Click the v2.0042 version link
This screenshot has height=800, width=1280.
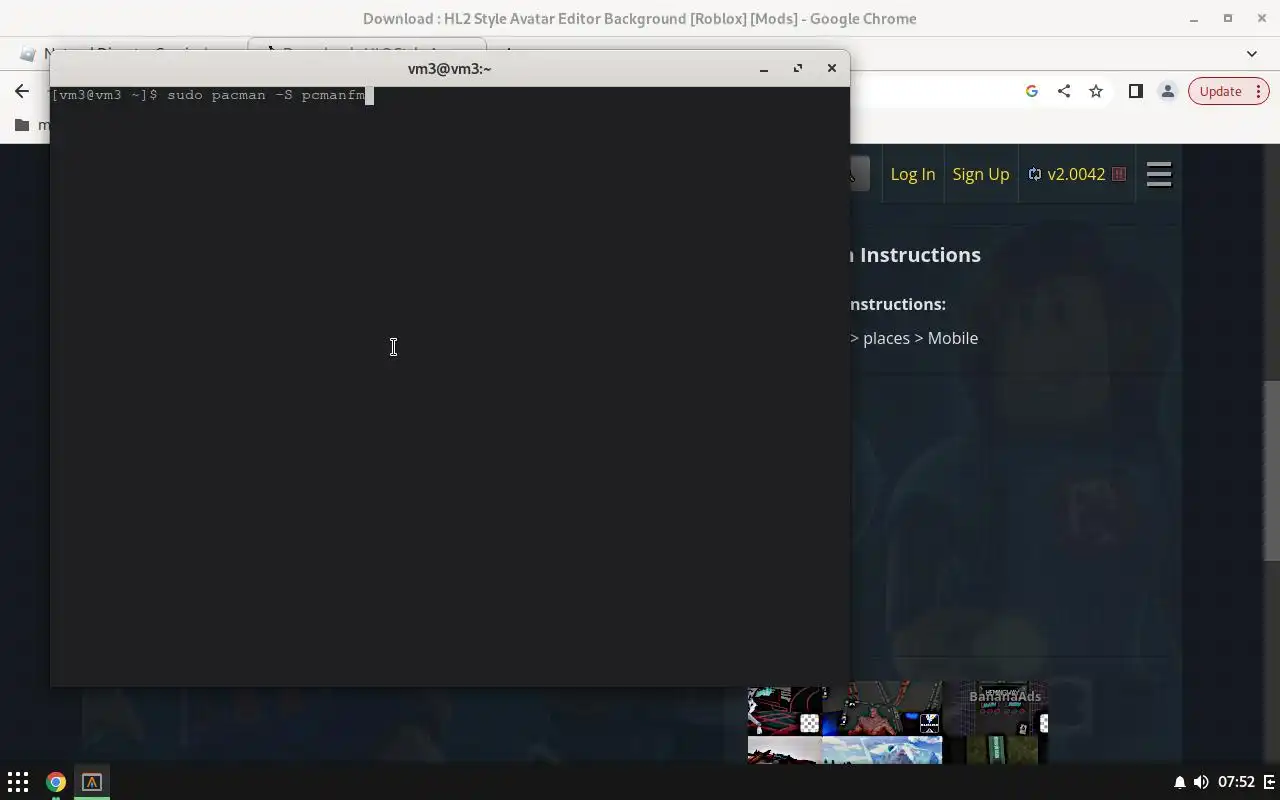[x=1076, y=174]
